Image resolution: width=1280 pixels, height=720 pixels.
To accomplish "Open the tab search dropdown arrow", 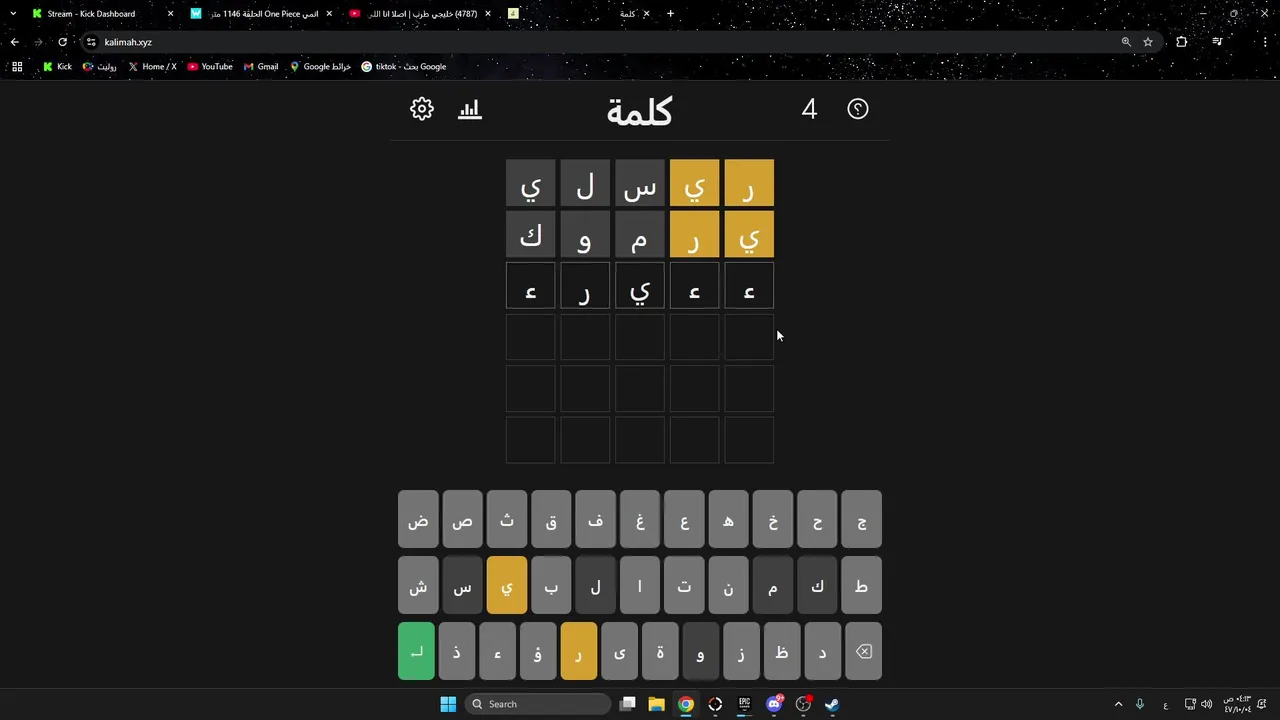I will point(13,14).
